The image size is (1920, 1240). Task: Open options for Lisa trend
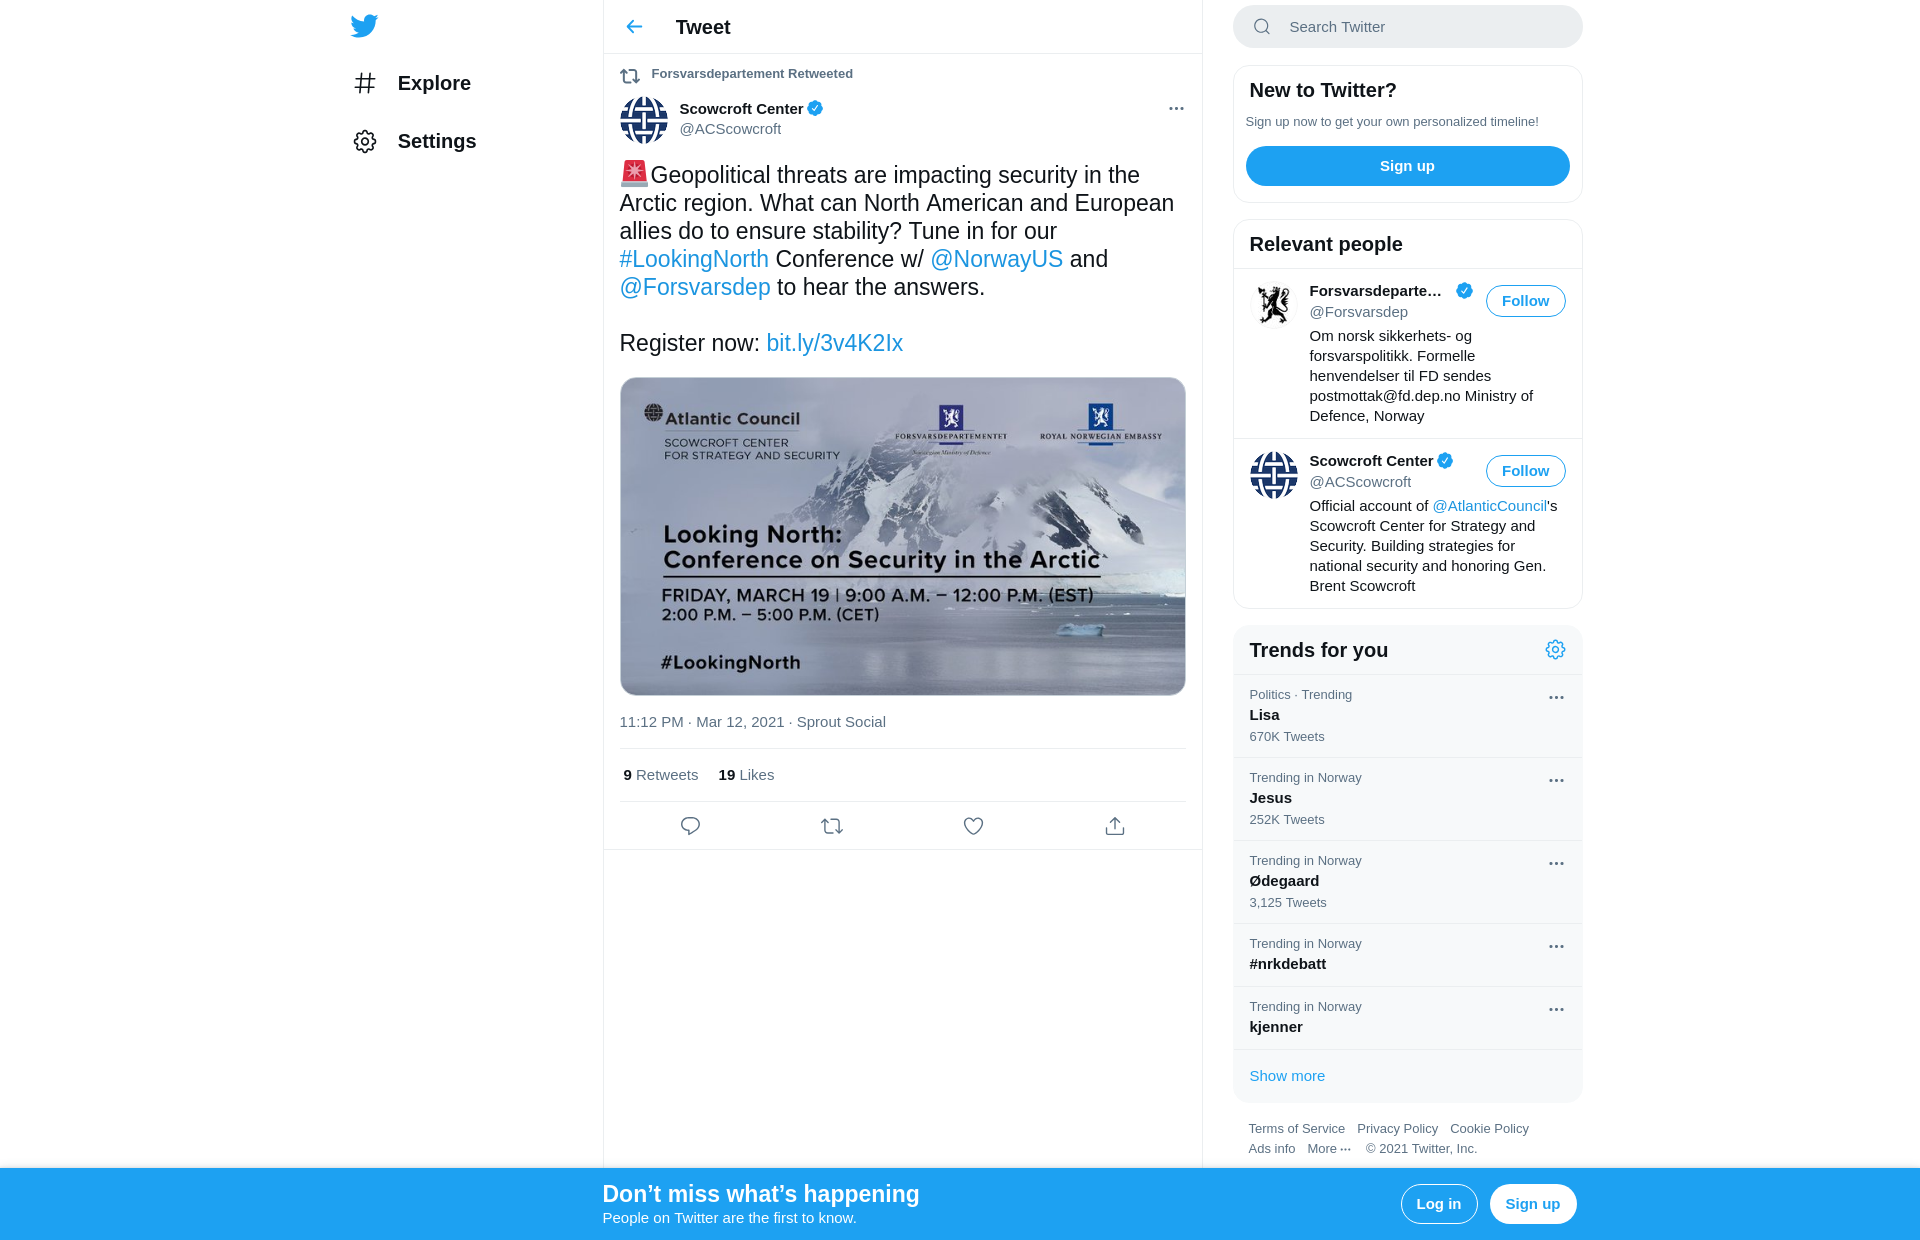(1556, 698)
